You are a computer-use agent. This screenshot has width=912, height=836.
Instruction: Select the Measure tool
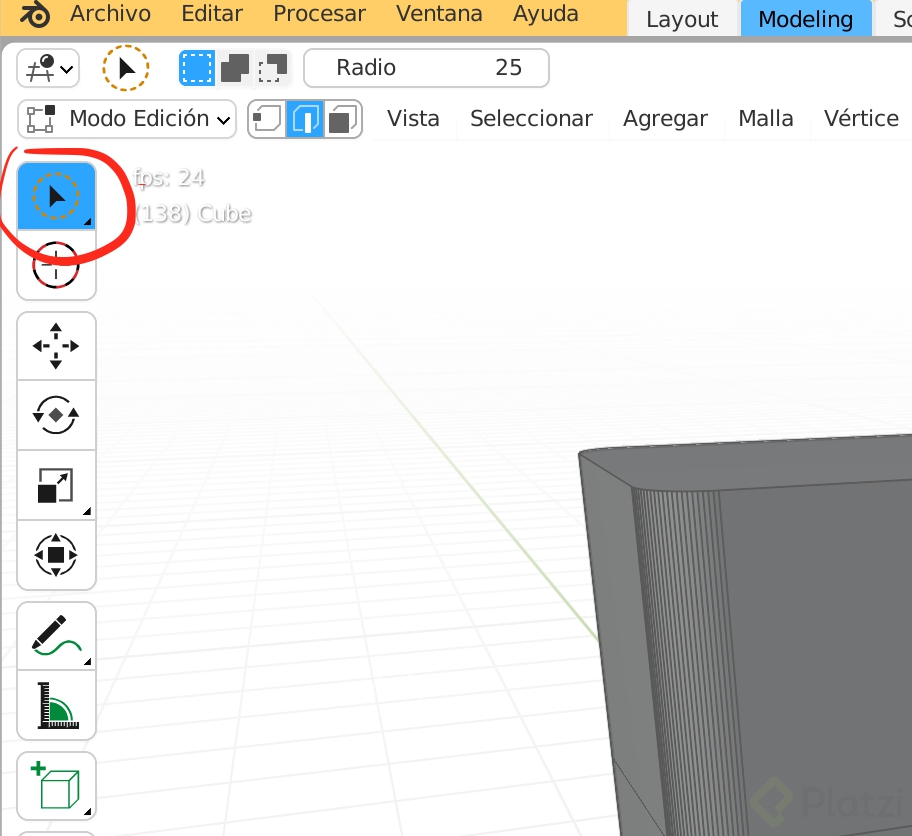[x=55, y=705]
